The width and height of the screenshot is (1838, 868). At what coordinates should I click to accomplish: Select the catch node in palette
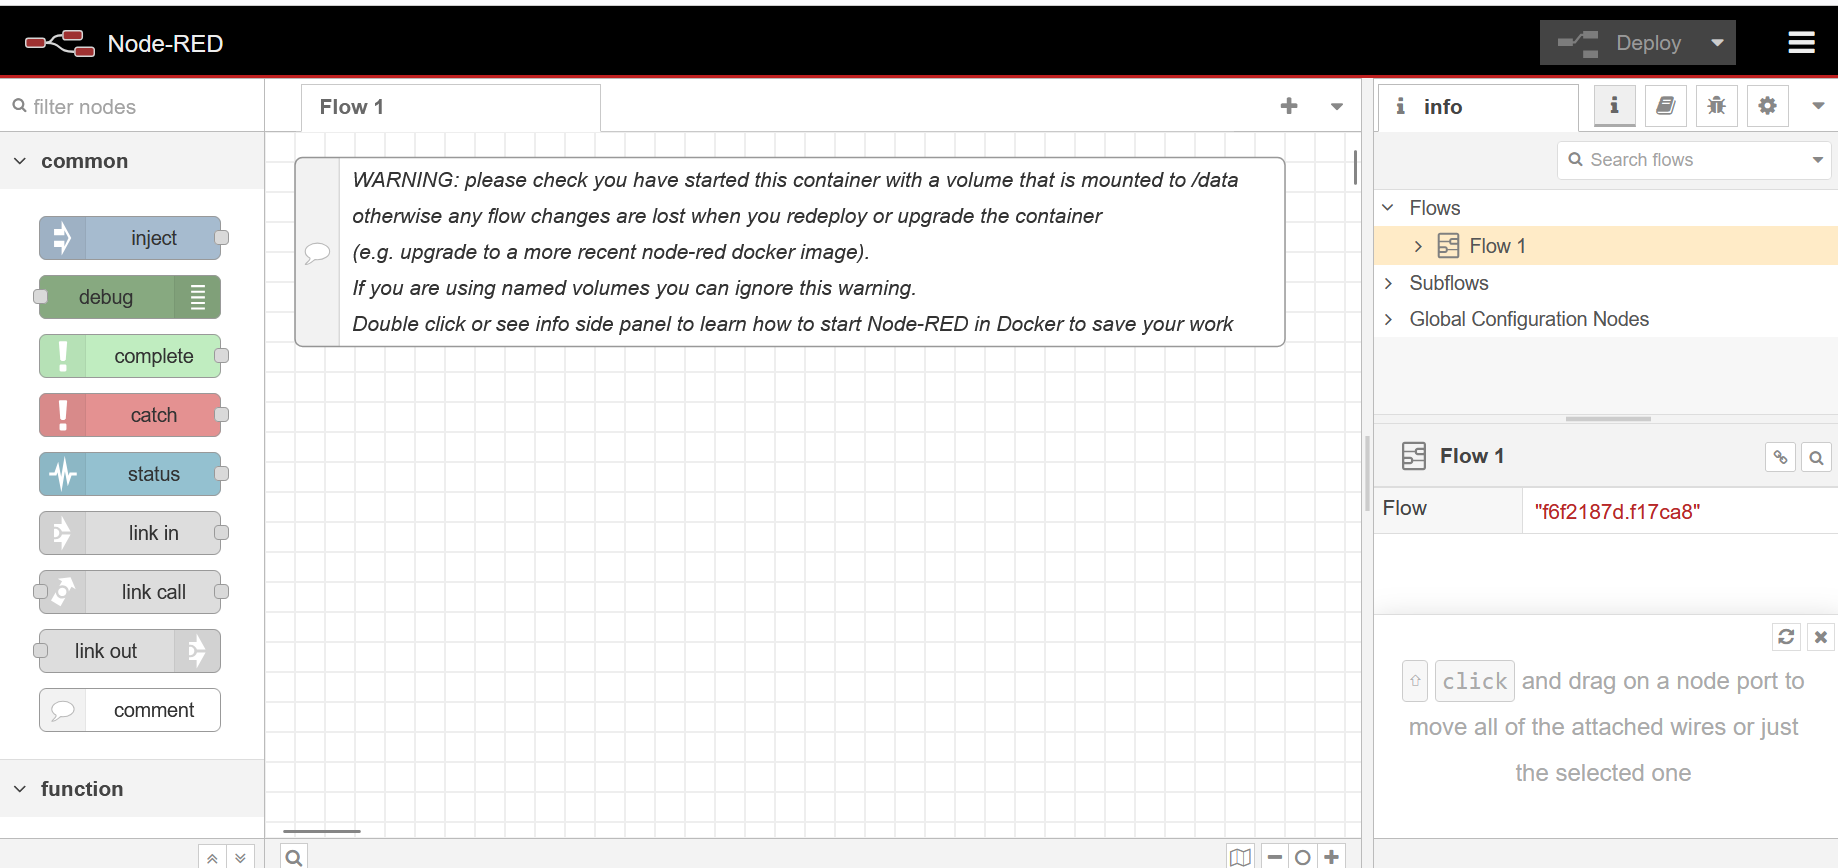[x=130, y=415]
